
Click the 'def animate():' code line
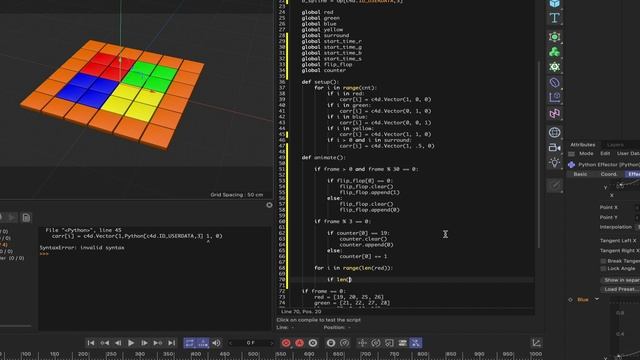point(323,158)
